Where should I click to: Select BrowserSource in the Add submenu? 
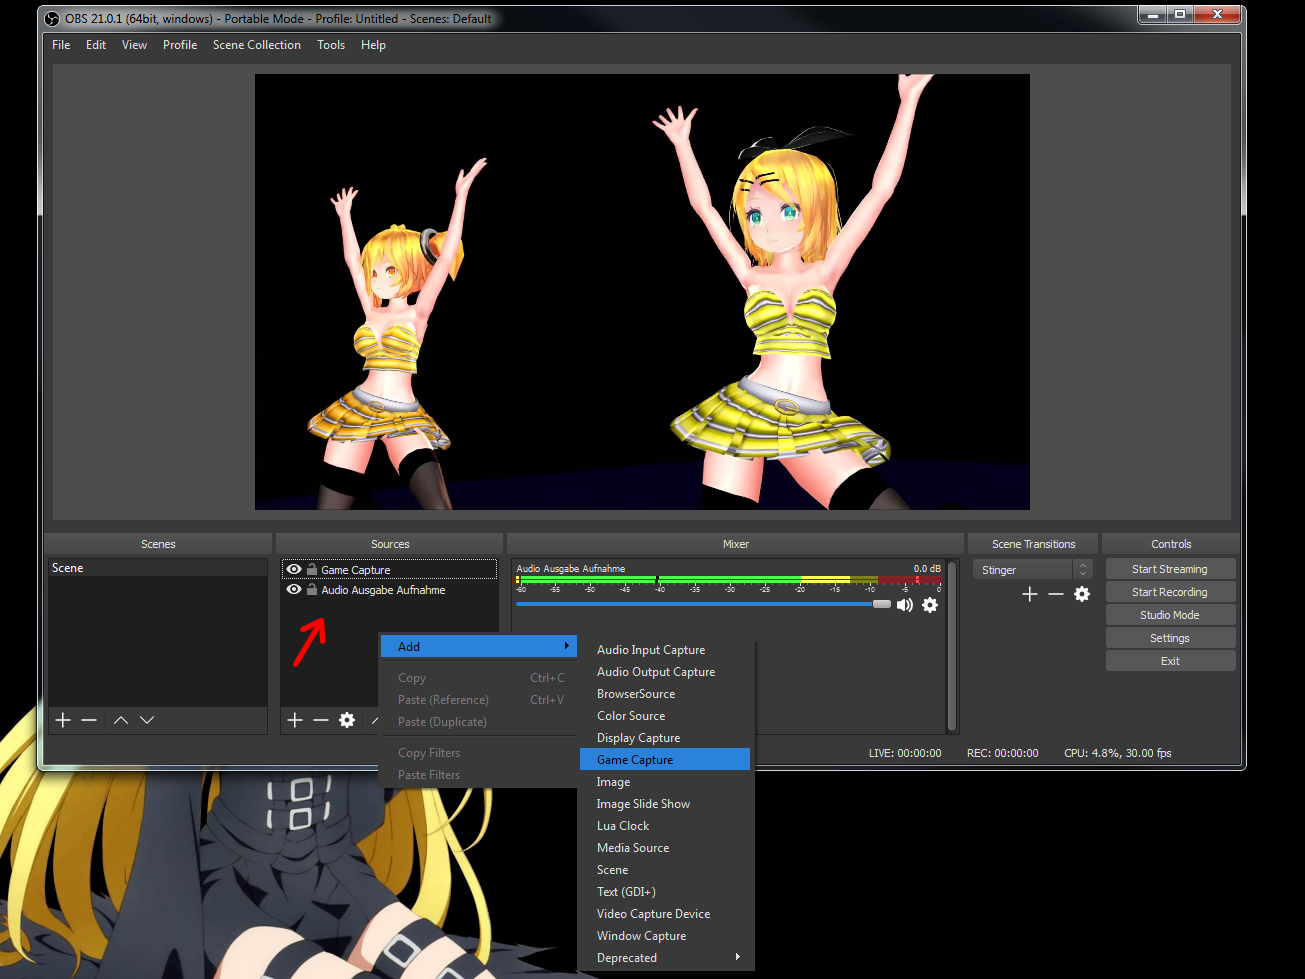tap(666, 694)
